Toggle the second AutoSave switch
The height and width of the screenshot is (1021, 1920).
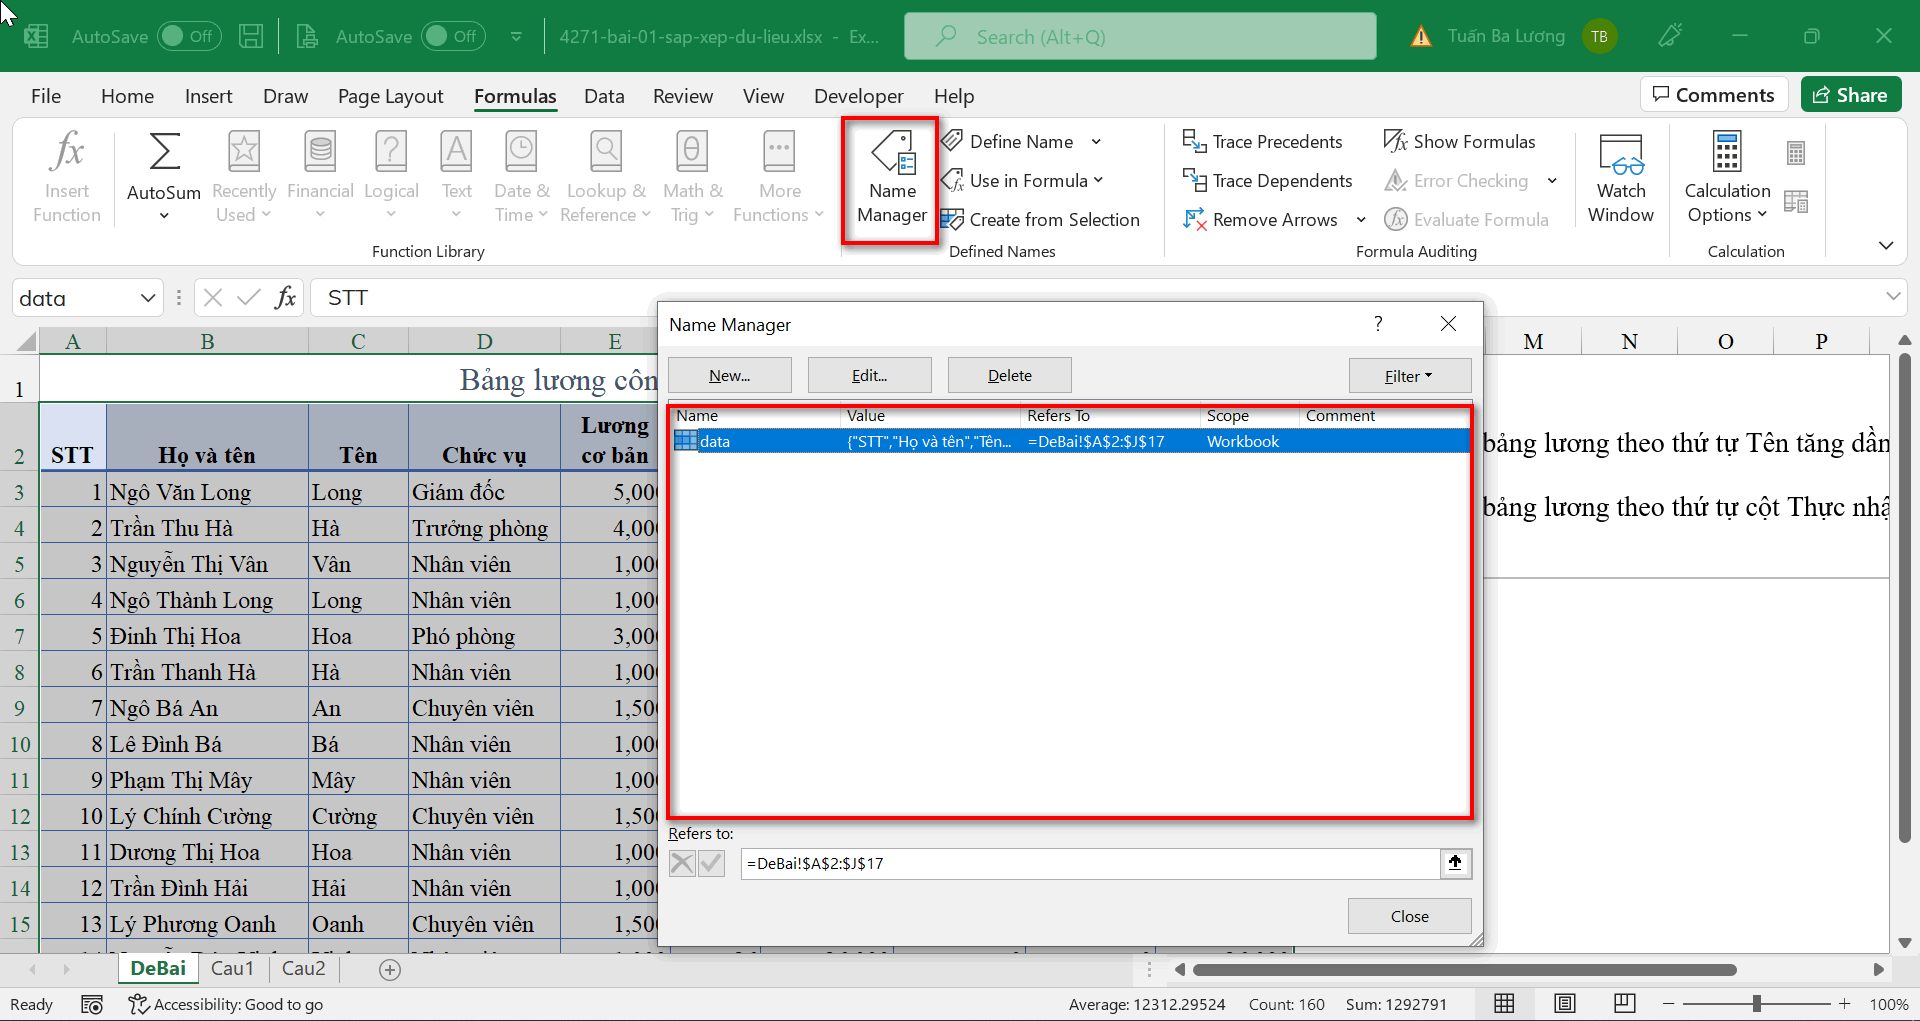tap(452, 37)
